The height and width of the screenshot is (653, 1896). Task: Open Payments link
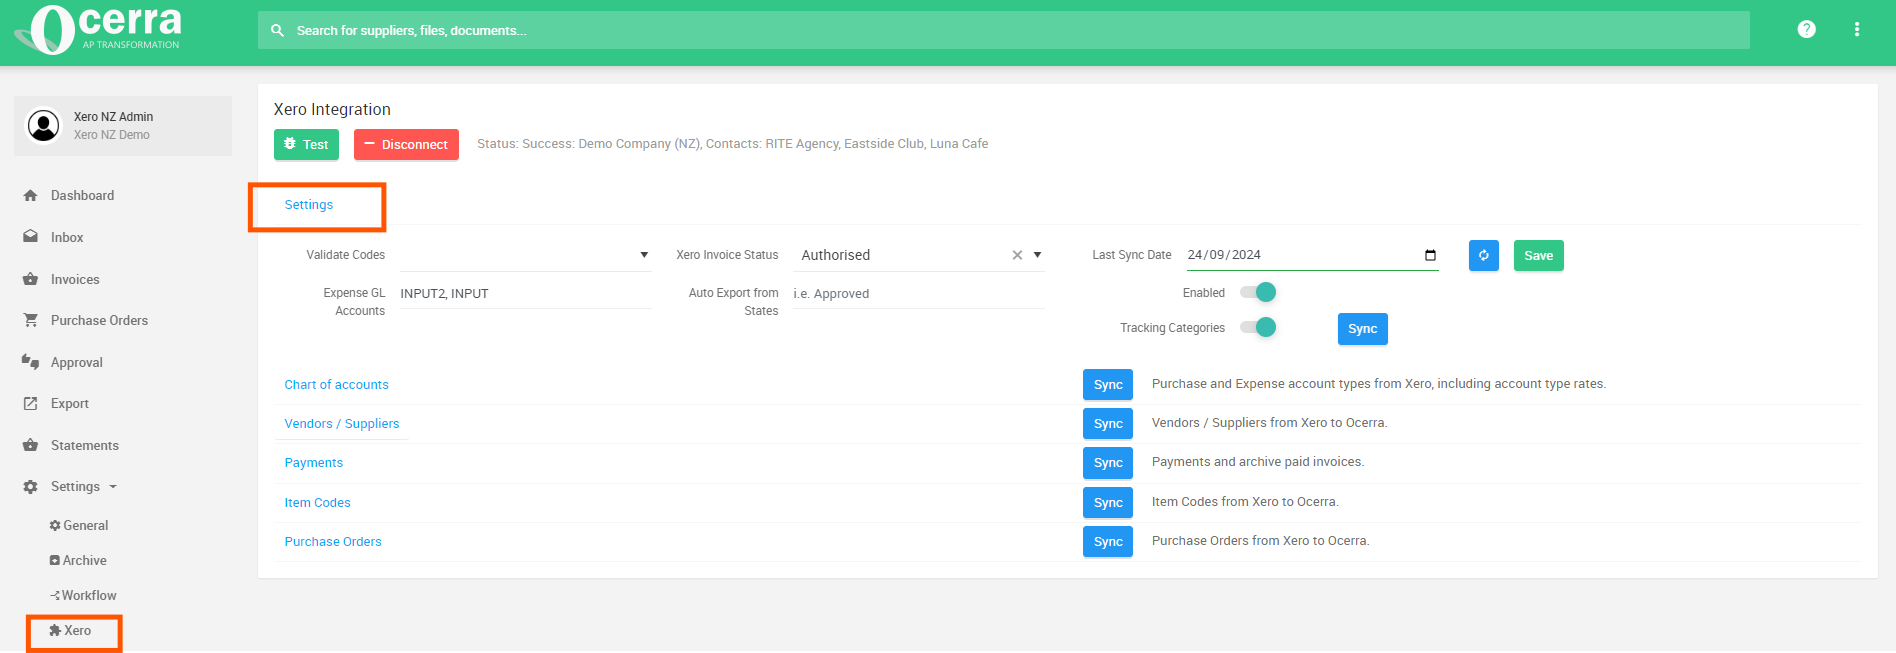coord(313,463)
